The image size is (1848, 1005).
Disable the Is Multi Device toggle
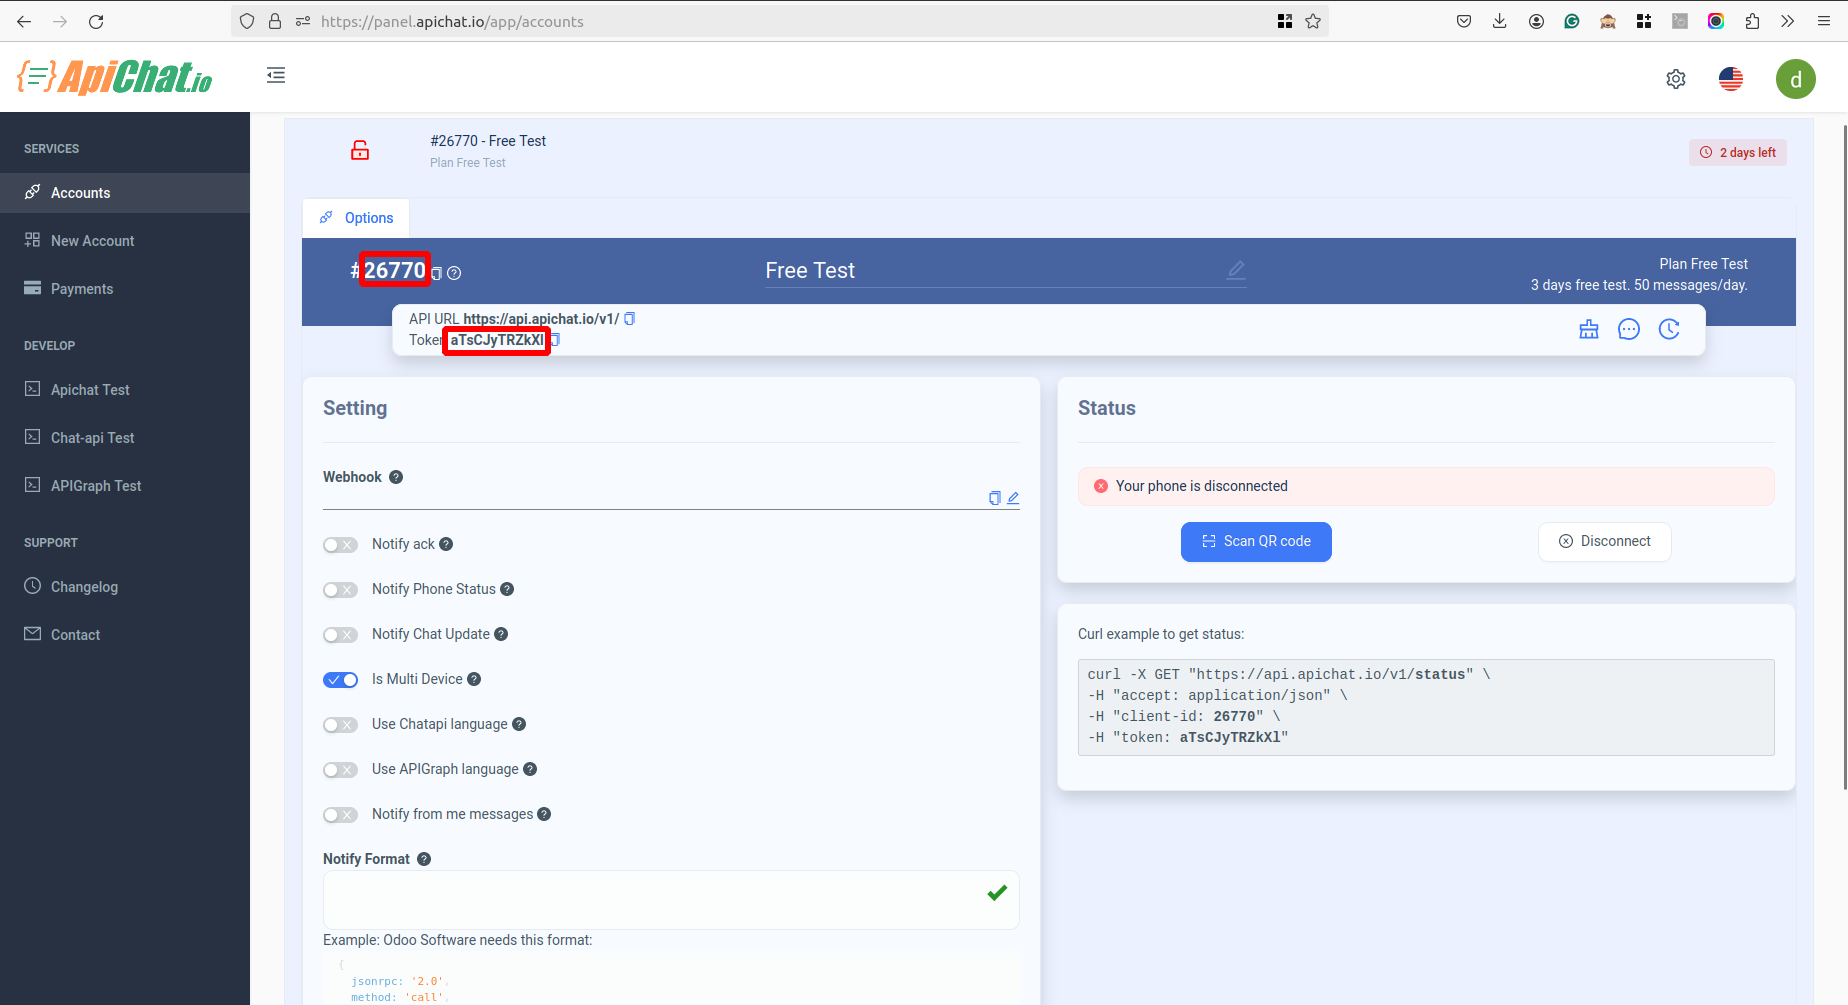click(x=340, y=680)
